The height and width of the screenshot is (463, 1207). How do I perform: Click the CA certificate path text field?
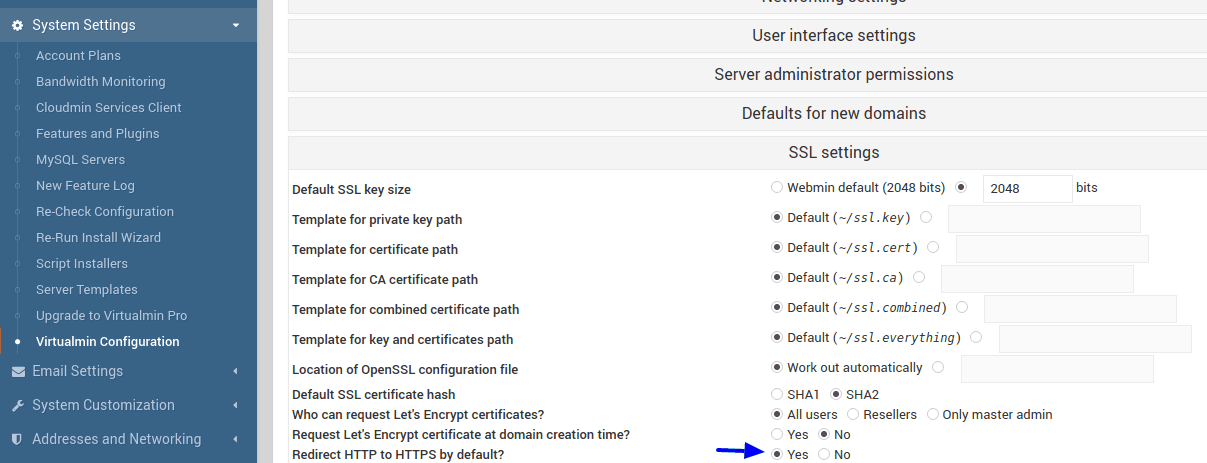click(x=1037, y=279)
